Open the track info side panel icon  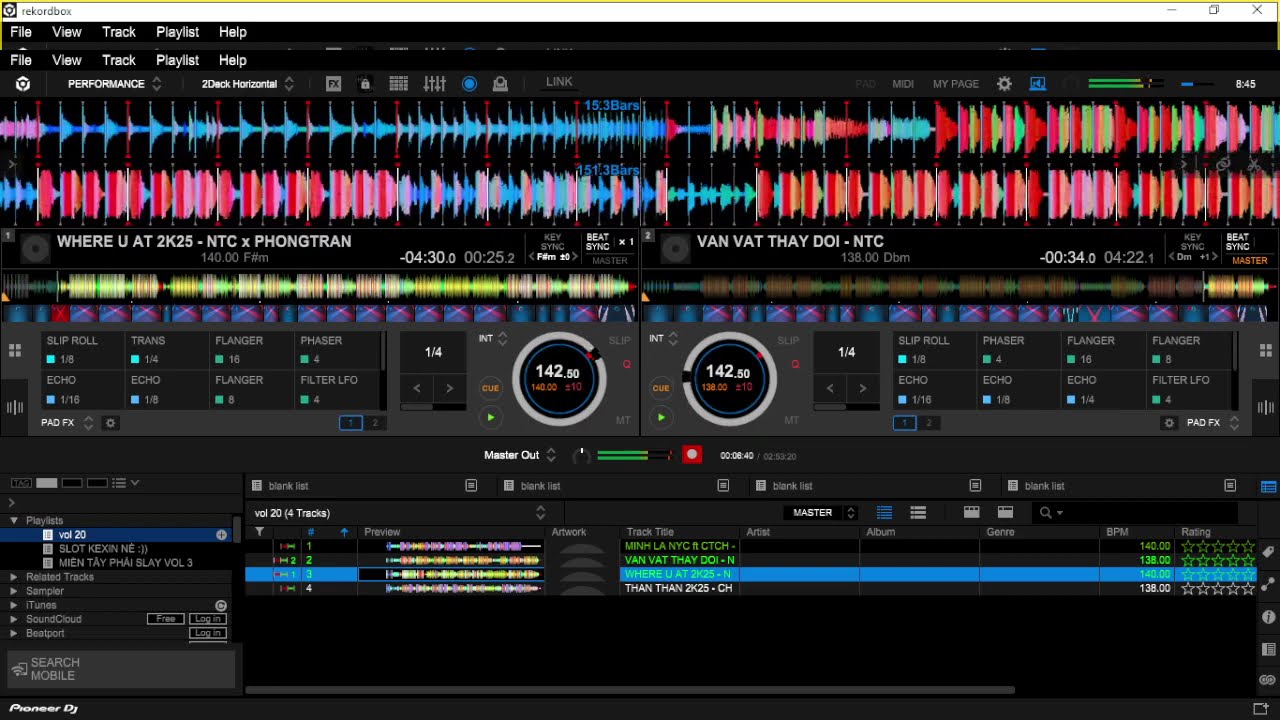coord(1268,617)
